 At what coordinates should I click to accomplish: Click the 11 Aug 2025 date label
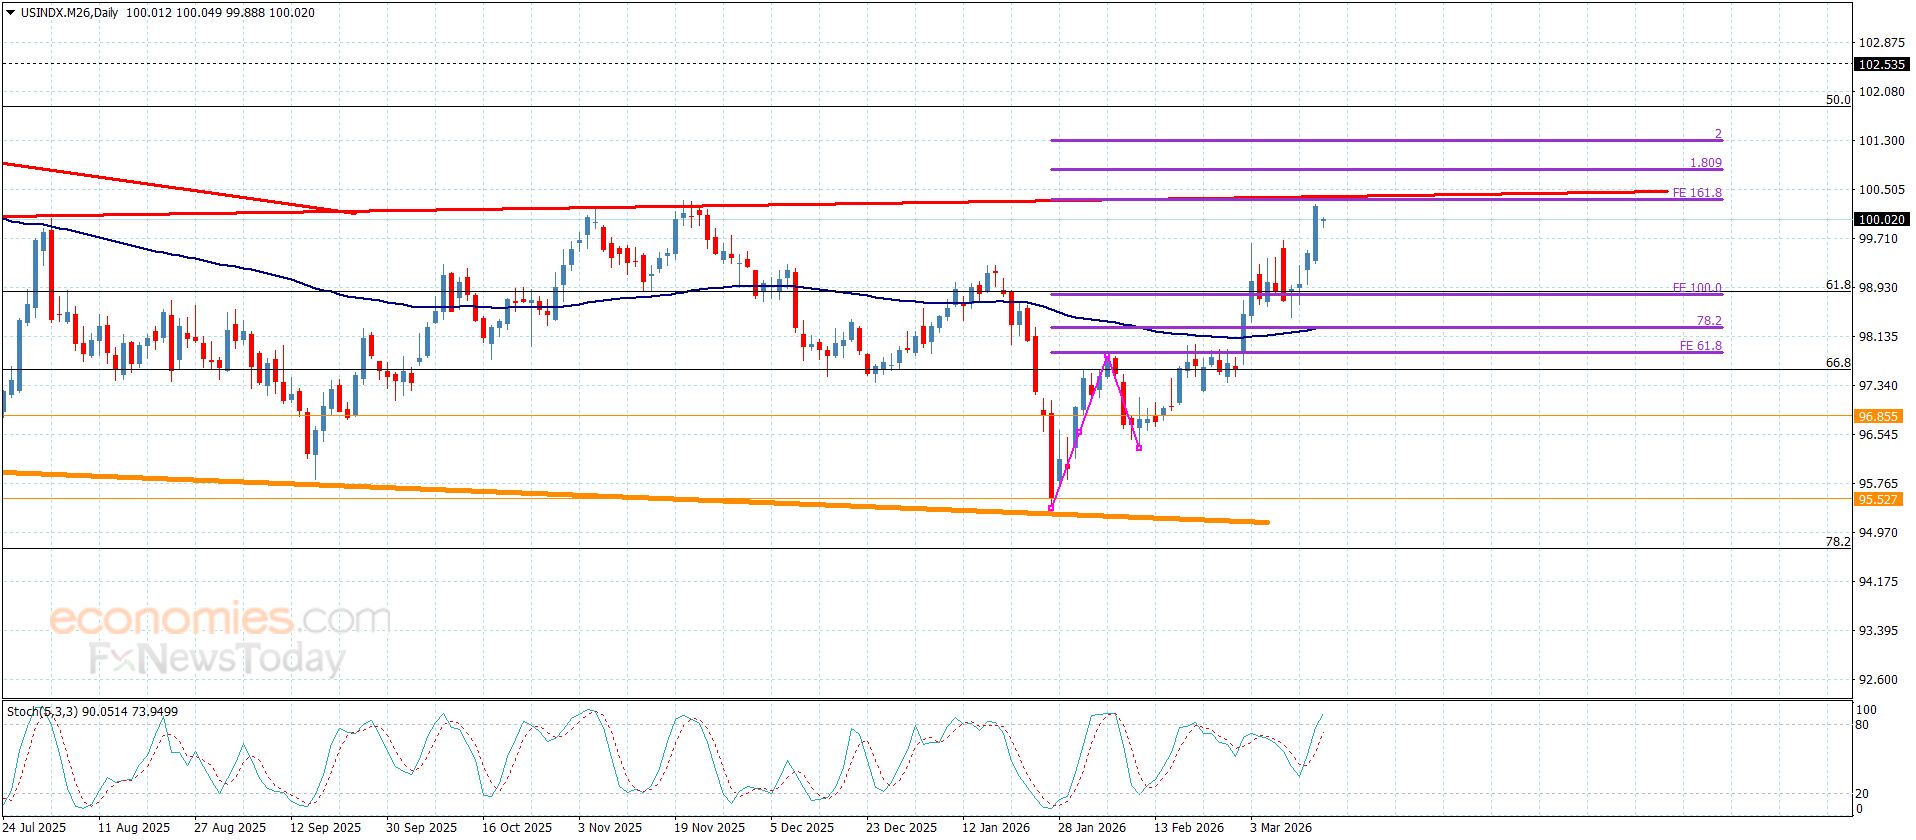[134, 827]
